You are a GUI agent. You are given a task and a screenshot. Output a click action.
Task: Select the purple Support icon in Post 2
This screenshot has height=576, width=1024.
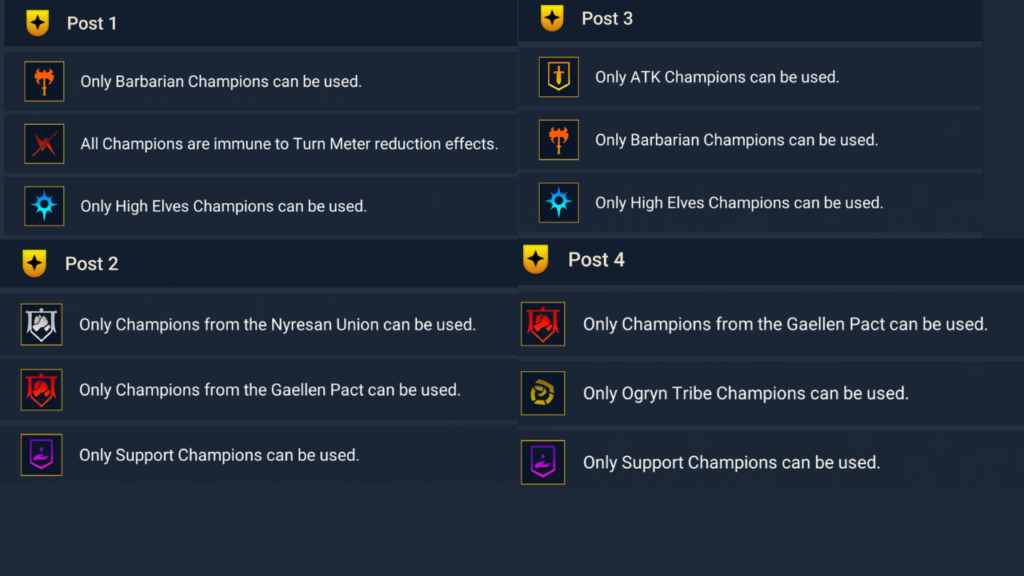[42, 454]
